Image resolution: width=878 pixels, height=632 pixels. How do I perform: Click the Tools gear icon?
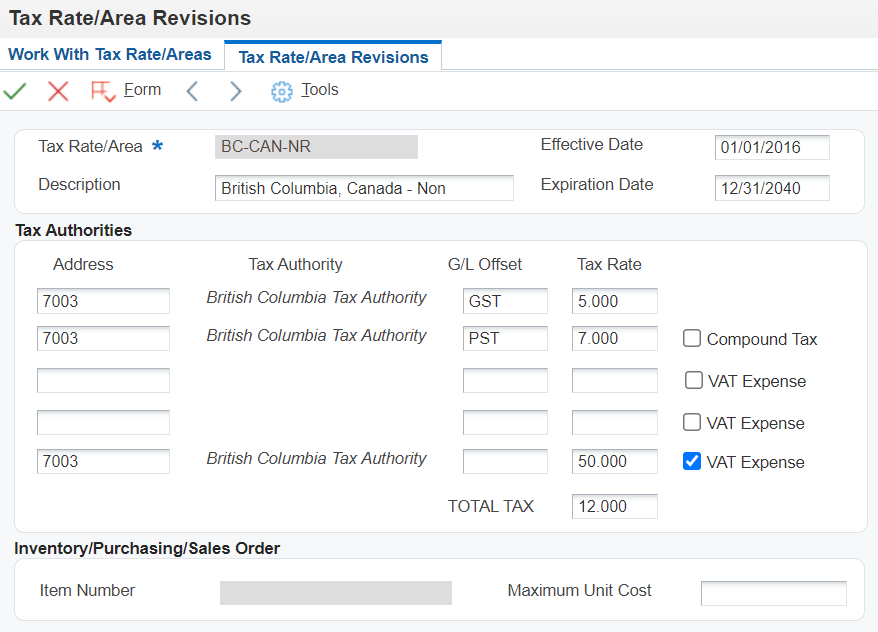click(x=282, y=91)
